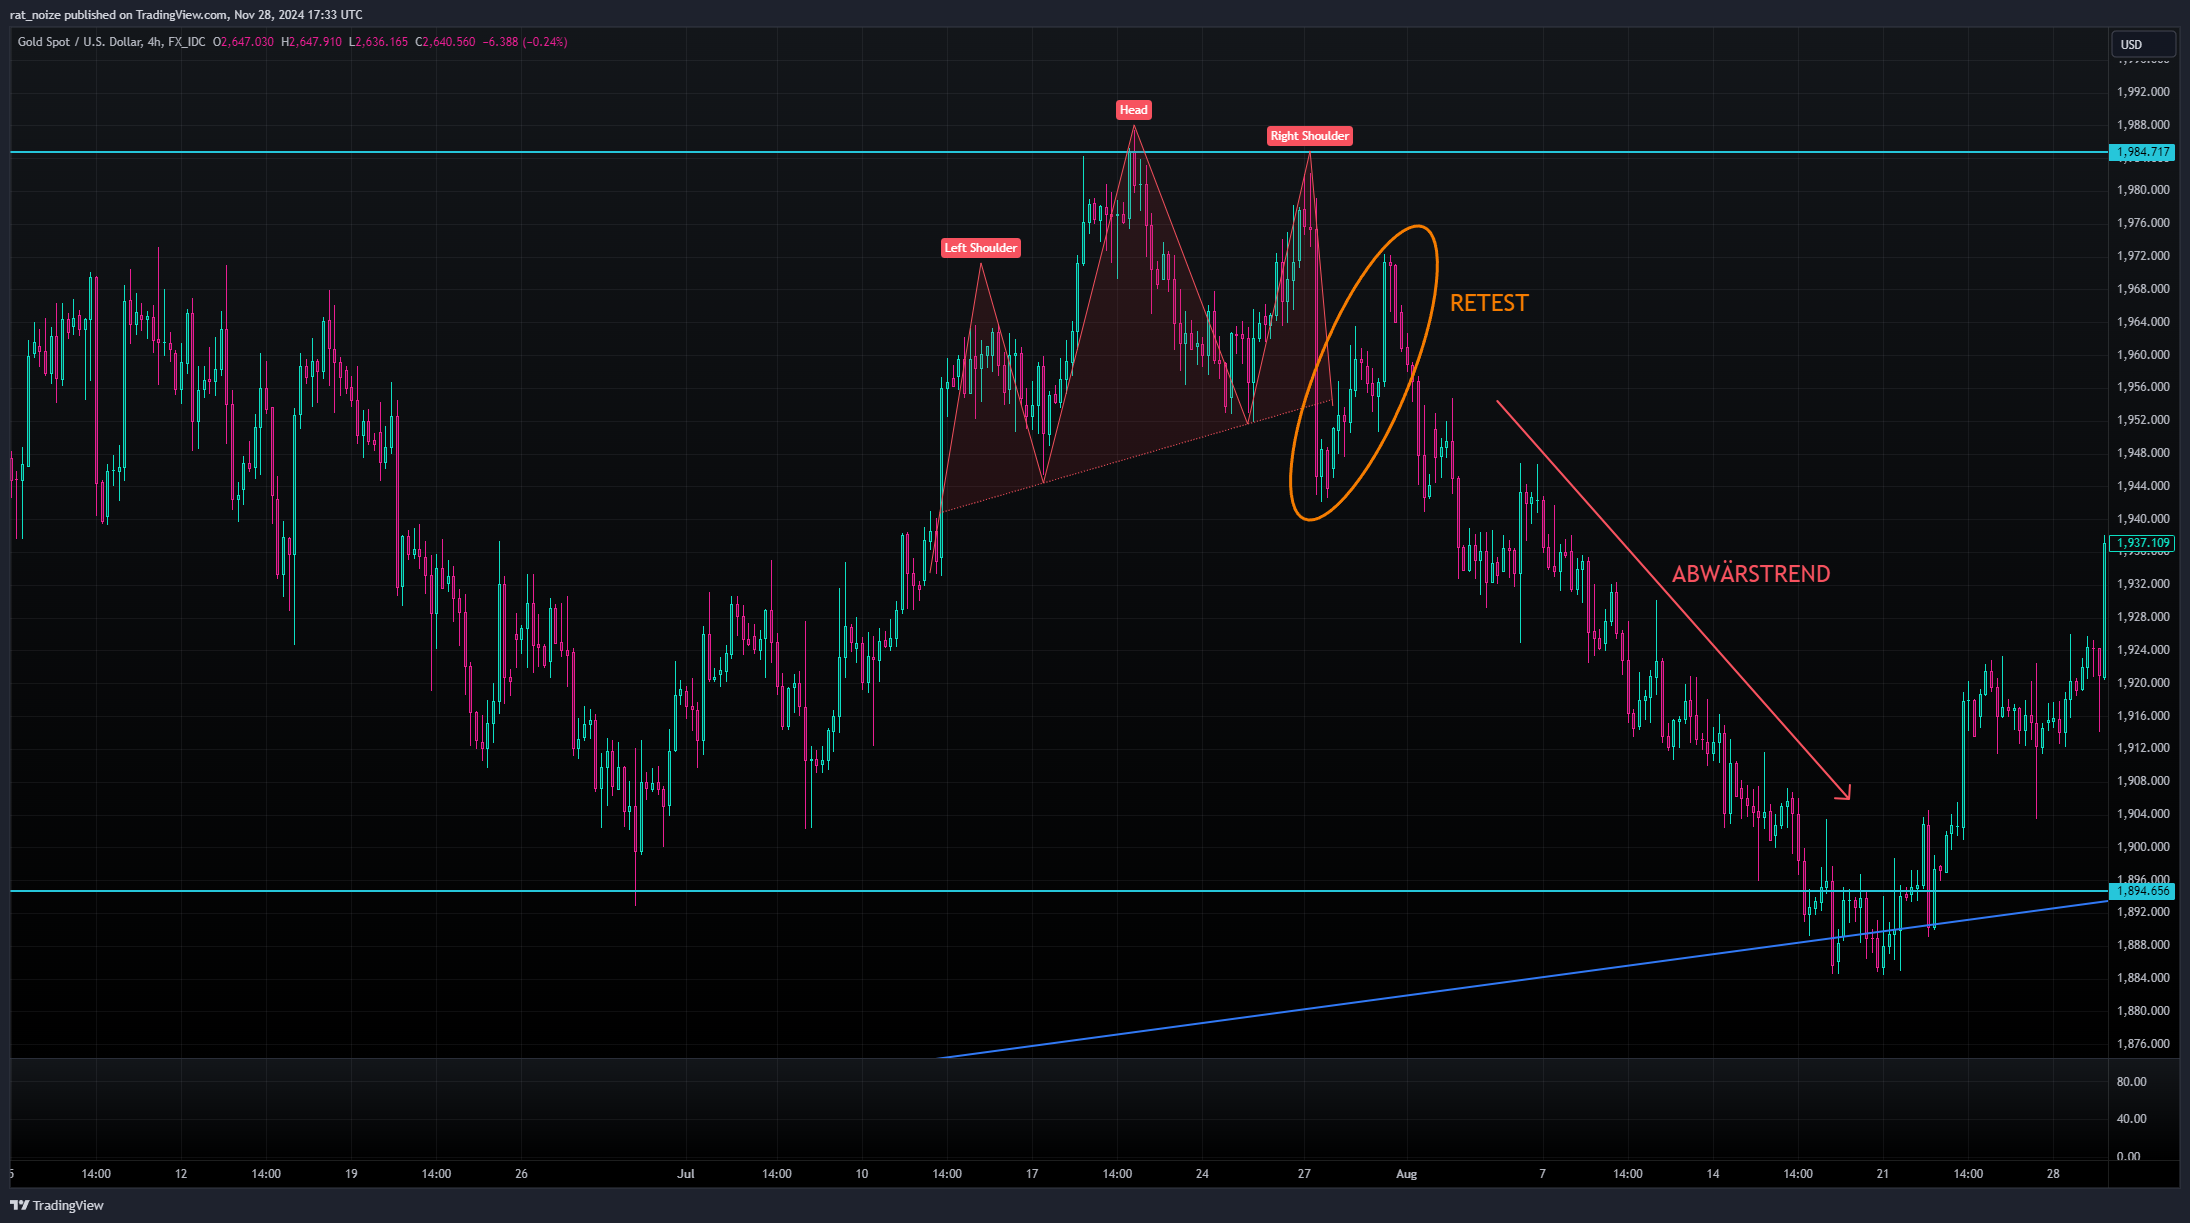Click the 1,937.109 last price label

[x=2142, y=543]
